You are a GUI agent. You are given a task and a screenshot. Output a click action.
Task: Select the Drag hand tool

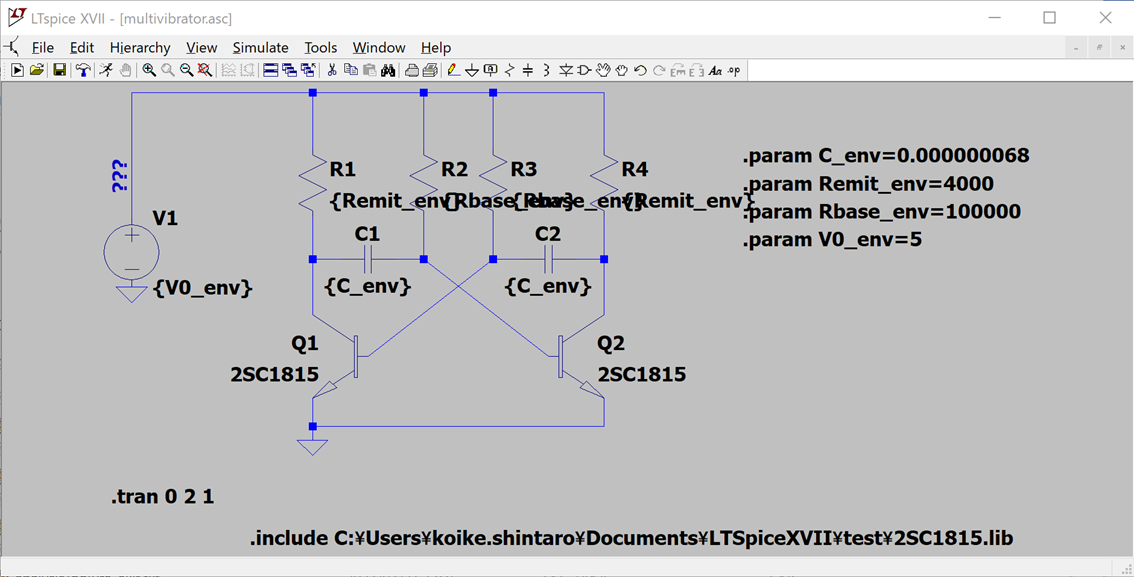point(622,70)
